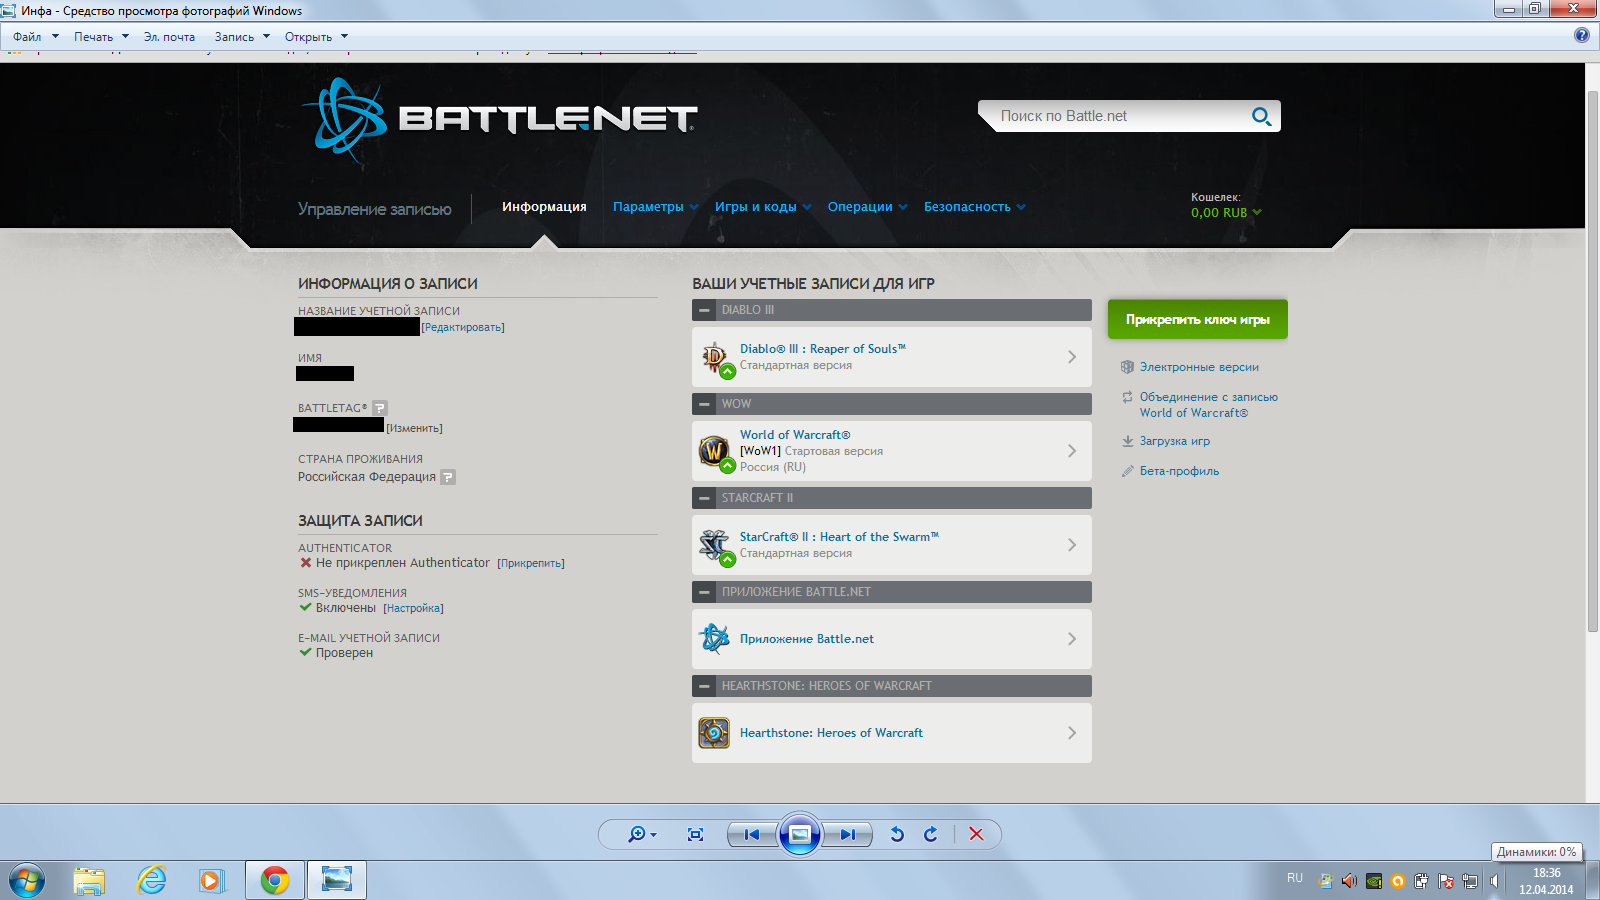
Task: Click the Battle.net app icon in list
Action: (714, 639)
